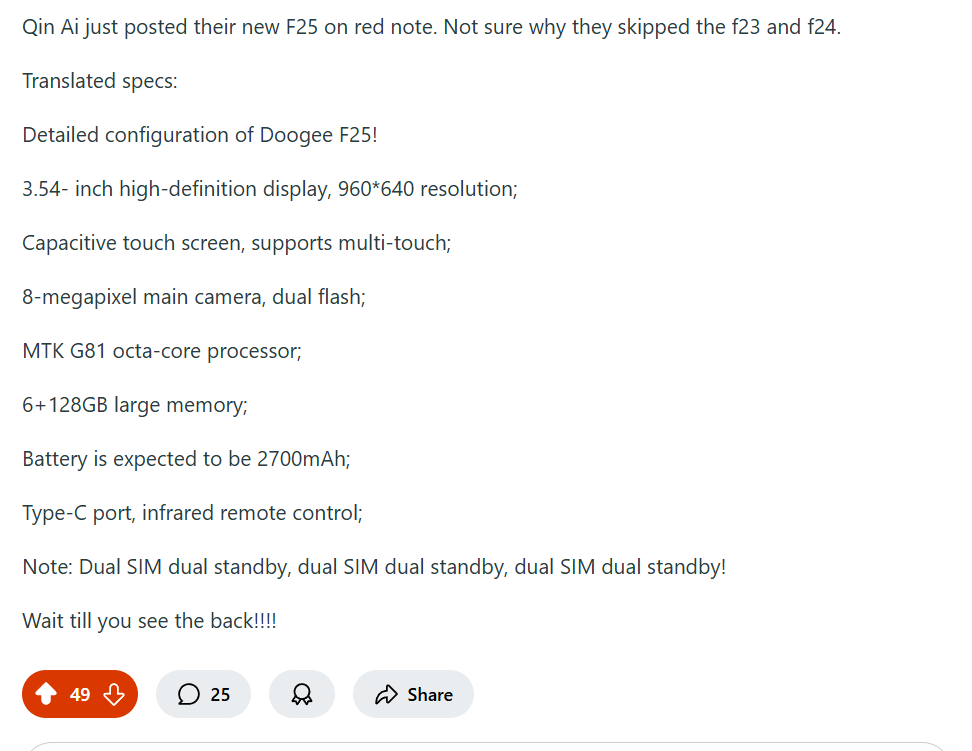
Task: Click the MTK G81 processor line
Action: point(162,351)
